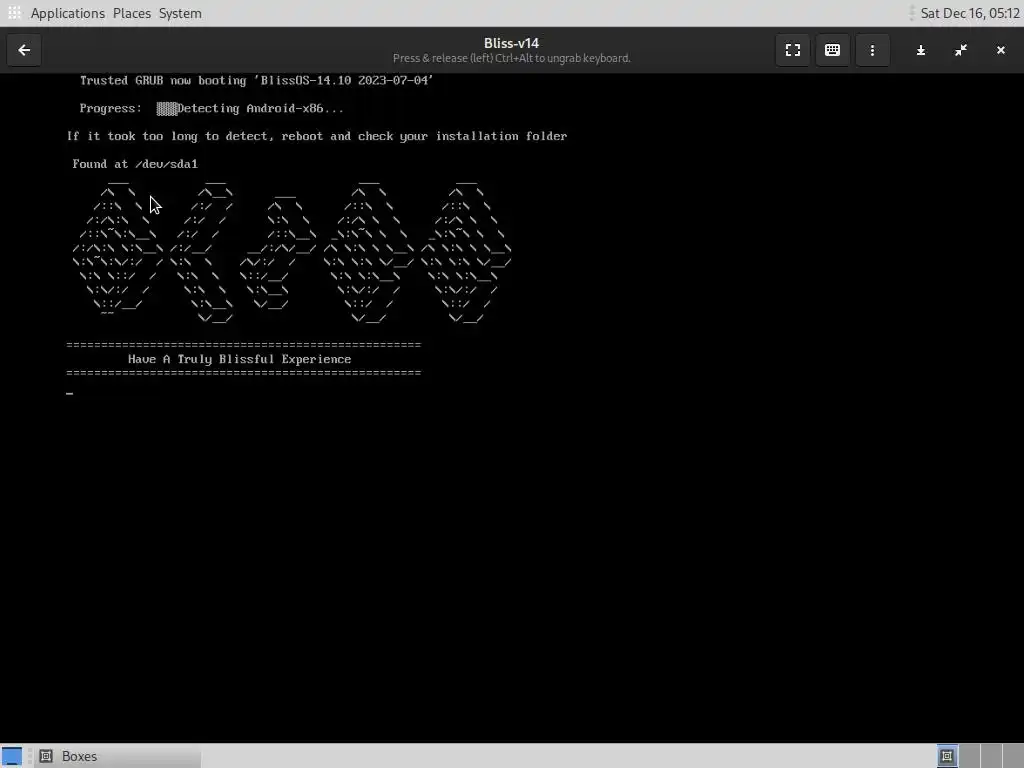1024x768 pixels.
Task: Open the System menu
Action: (180, 13)
